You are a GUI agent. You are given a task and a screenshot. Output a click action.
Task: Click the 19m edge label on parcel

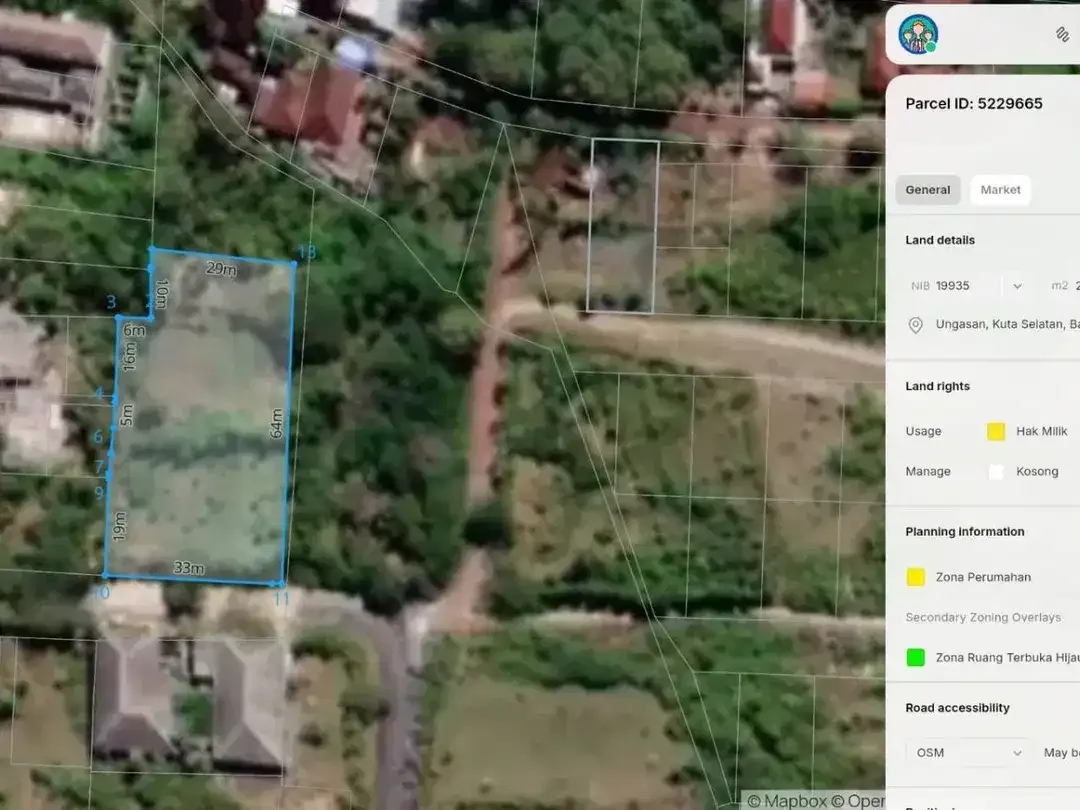coord(119,526)
